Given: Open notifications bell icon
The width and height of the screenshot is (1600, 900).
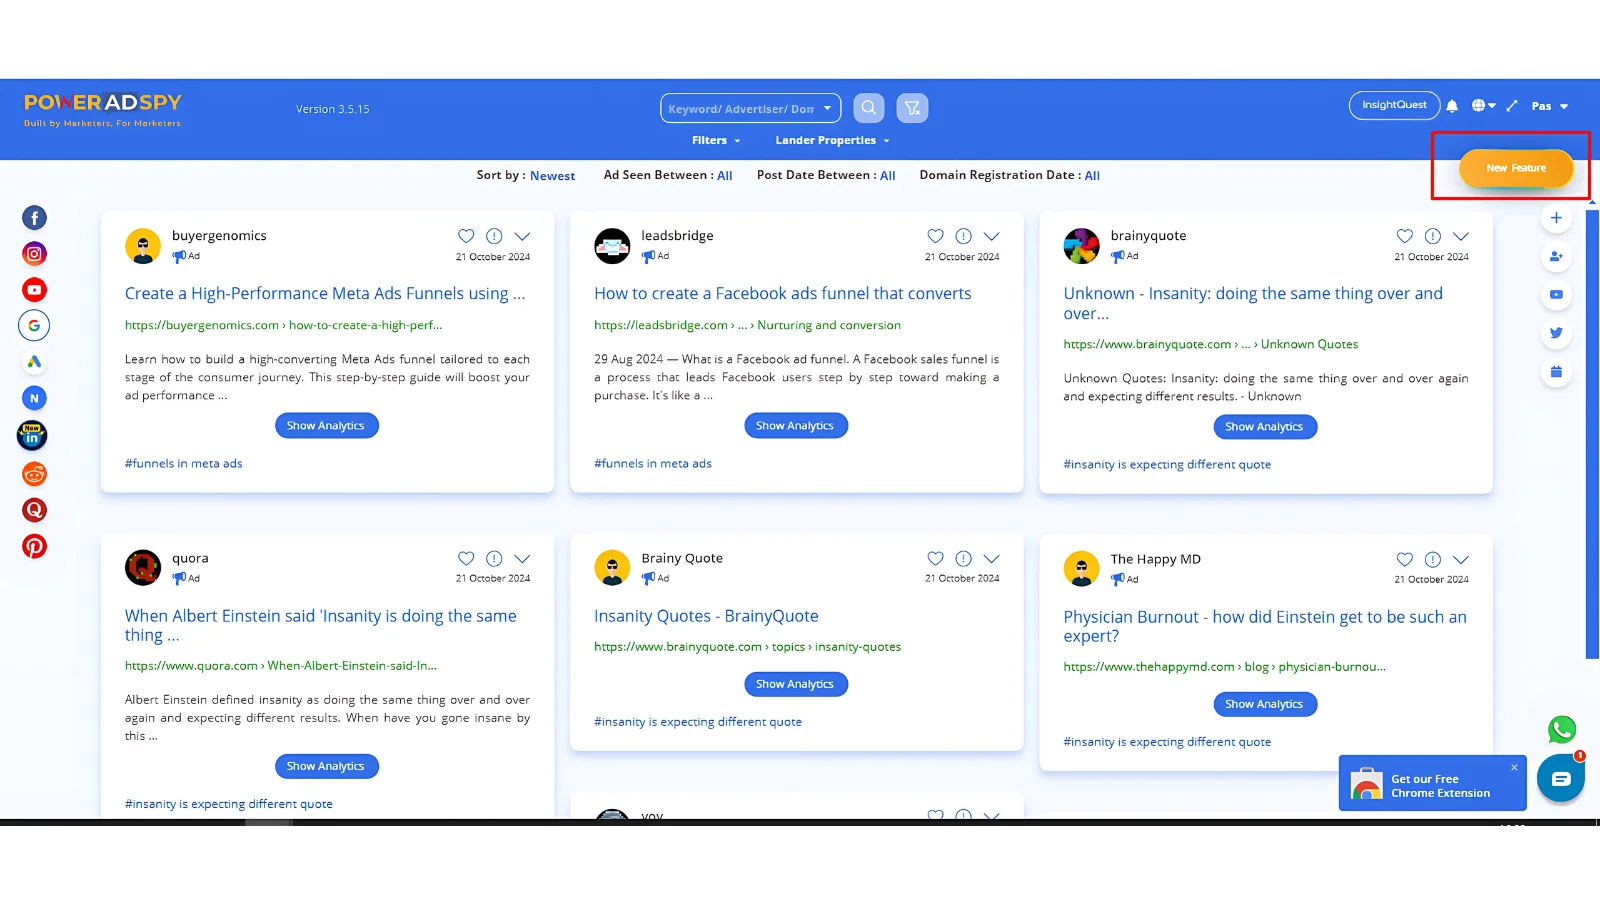Looking at the screenshot, I should [x=1452, y=105].
